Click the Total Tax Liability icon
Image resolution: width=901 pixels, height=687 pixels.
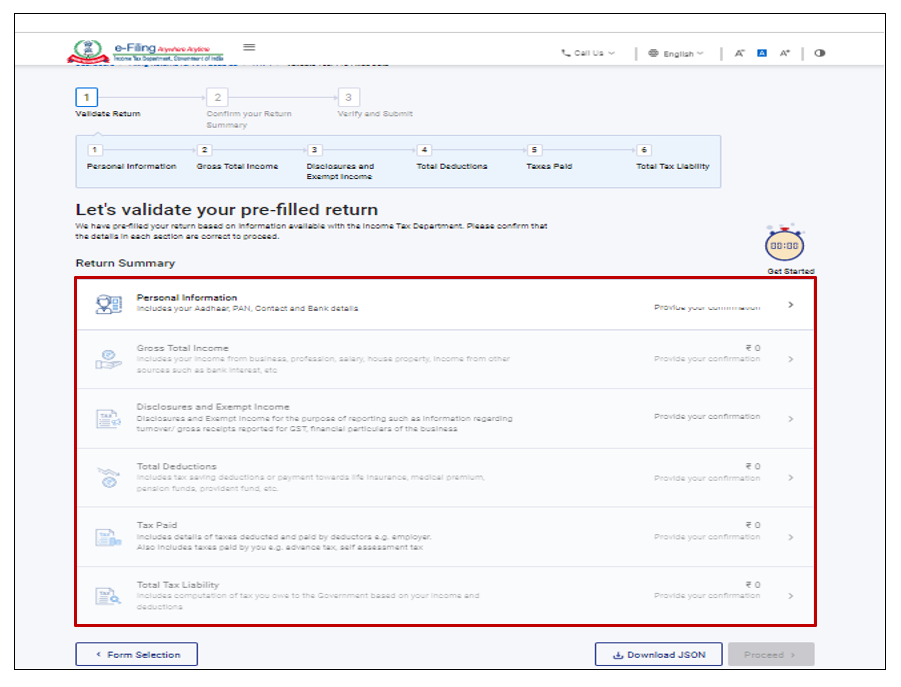108,596
